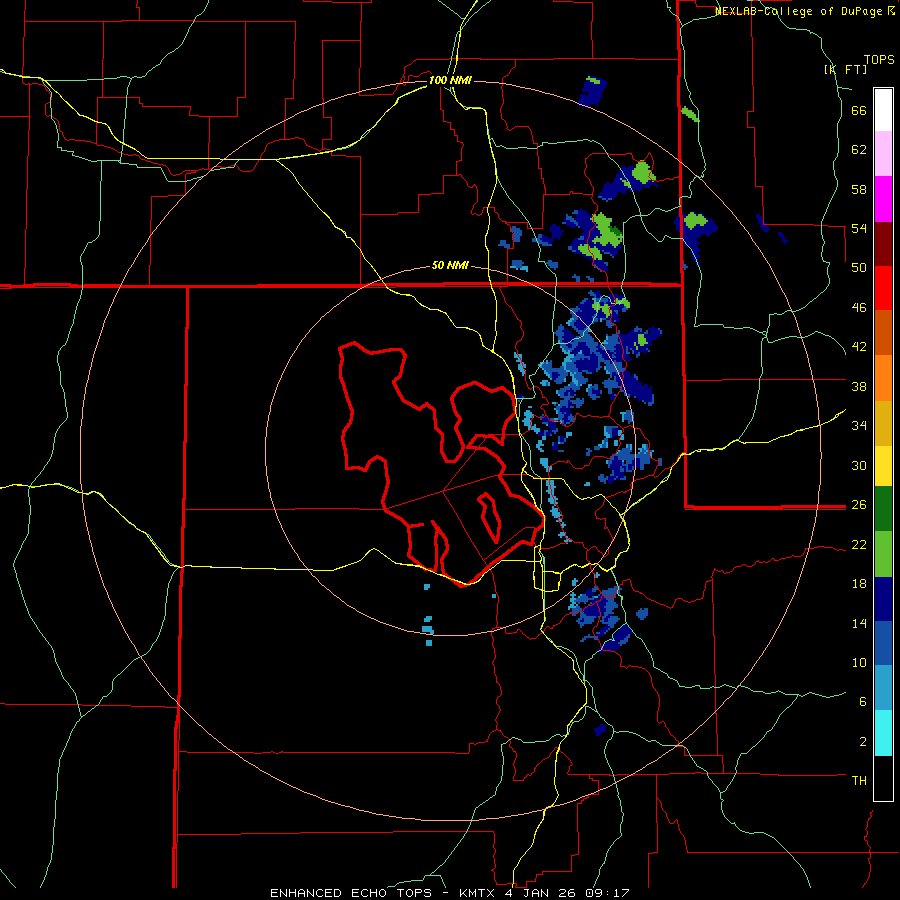Click the light pink 62 kft legend swatch
This screenshot has width=900, height=900.
(x=883, y=153)
